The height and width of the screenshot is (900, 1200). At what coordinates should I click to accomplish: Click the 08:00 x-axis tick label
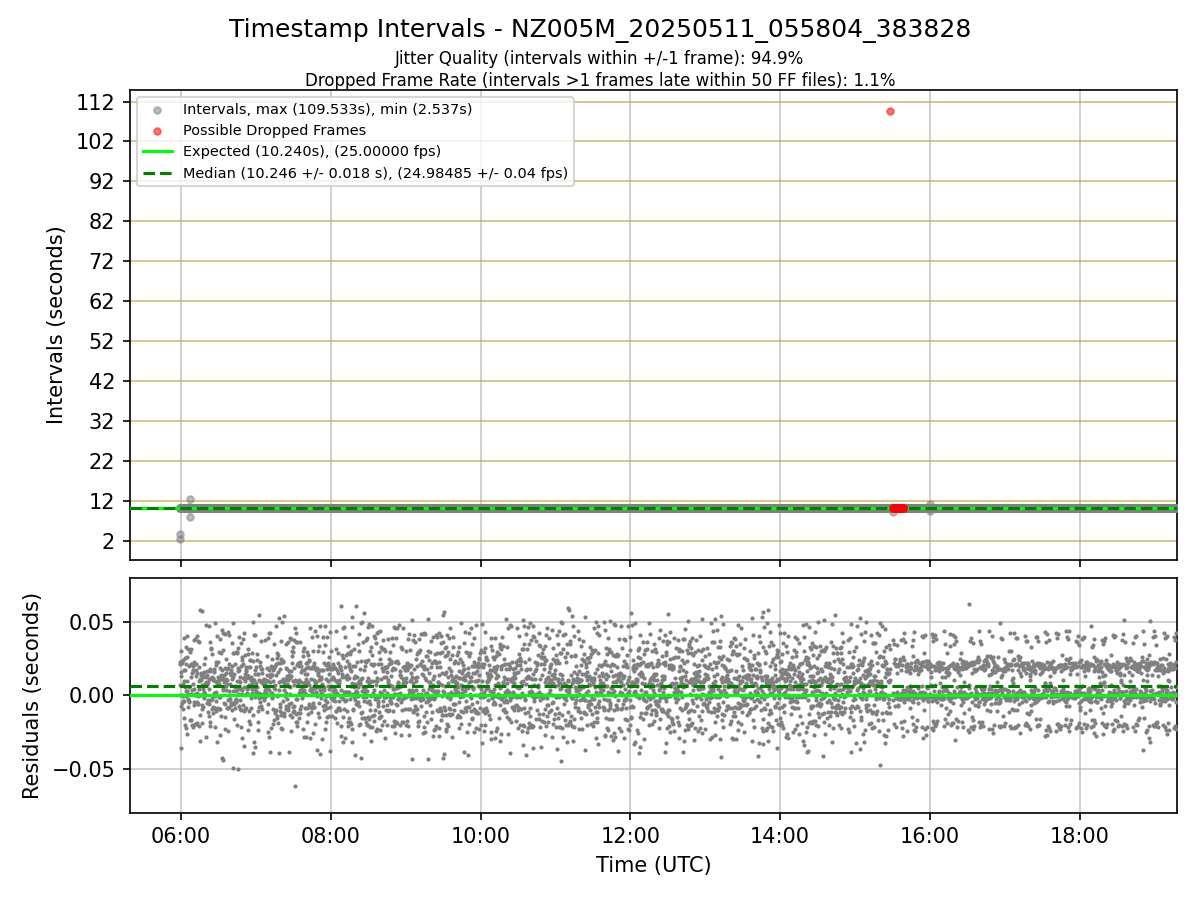coord(330,834)
